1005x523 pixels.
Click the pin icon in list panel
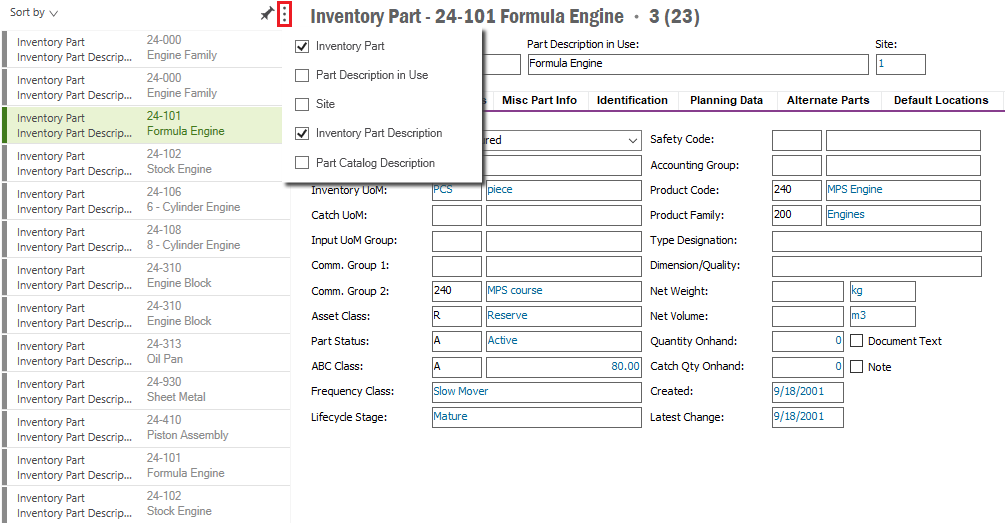tap(266, 14)
